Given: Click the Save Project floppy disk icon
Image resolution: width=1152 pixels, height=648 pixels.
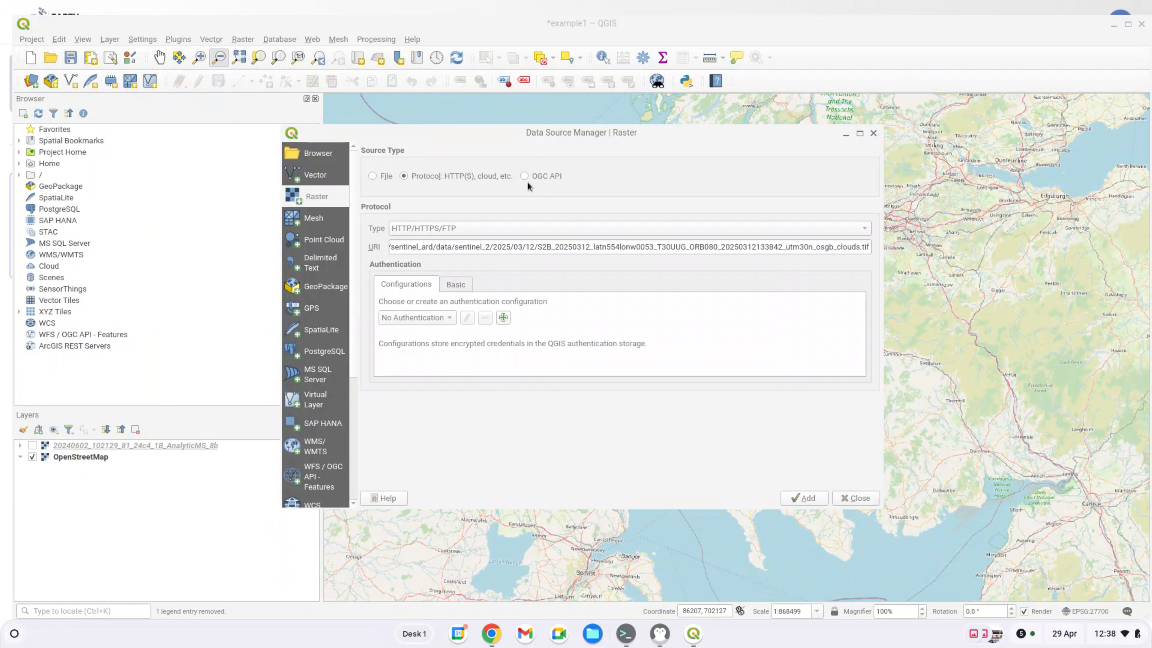Looking at the screenshot, I should 70,58.
